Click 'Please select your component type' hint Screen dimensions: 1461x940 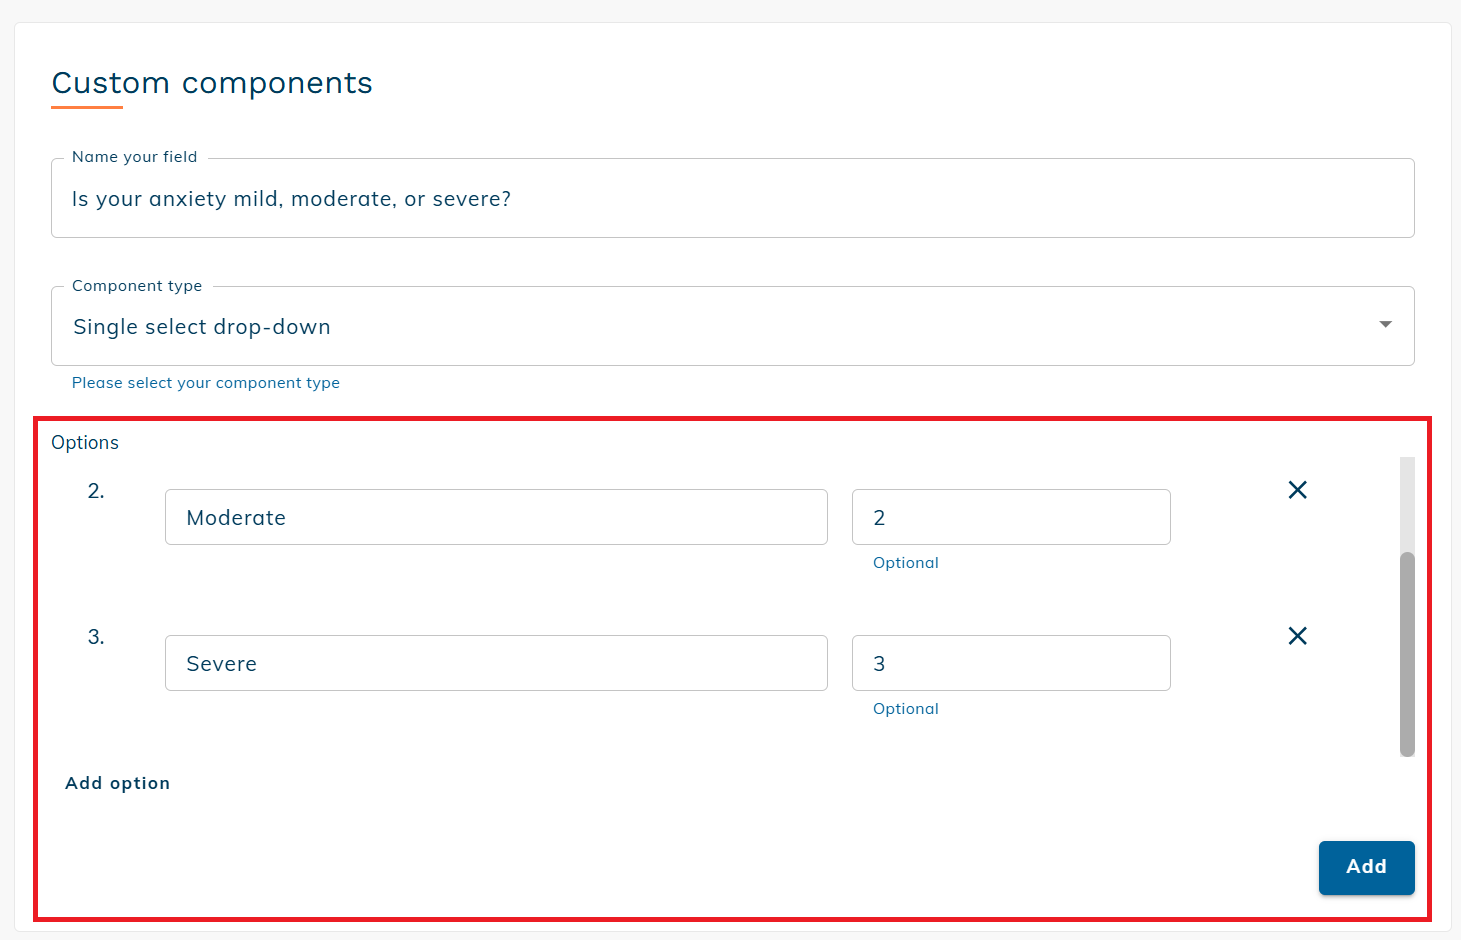pyautogui.click(x=206, y=383)
